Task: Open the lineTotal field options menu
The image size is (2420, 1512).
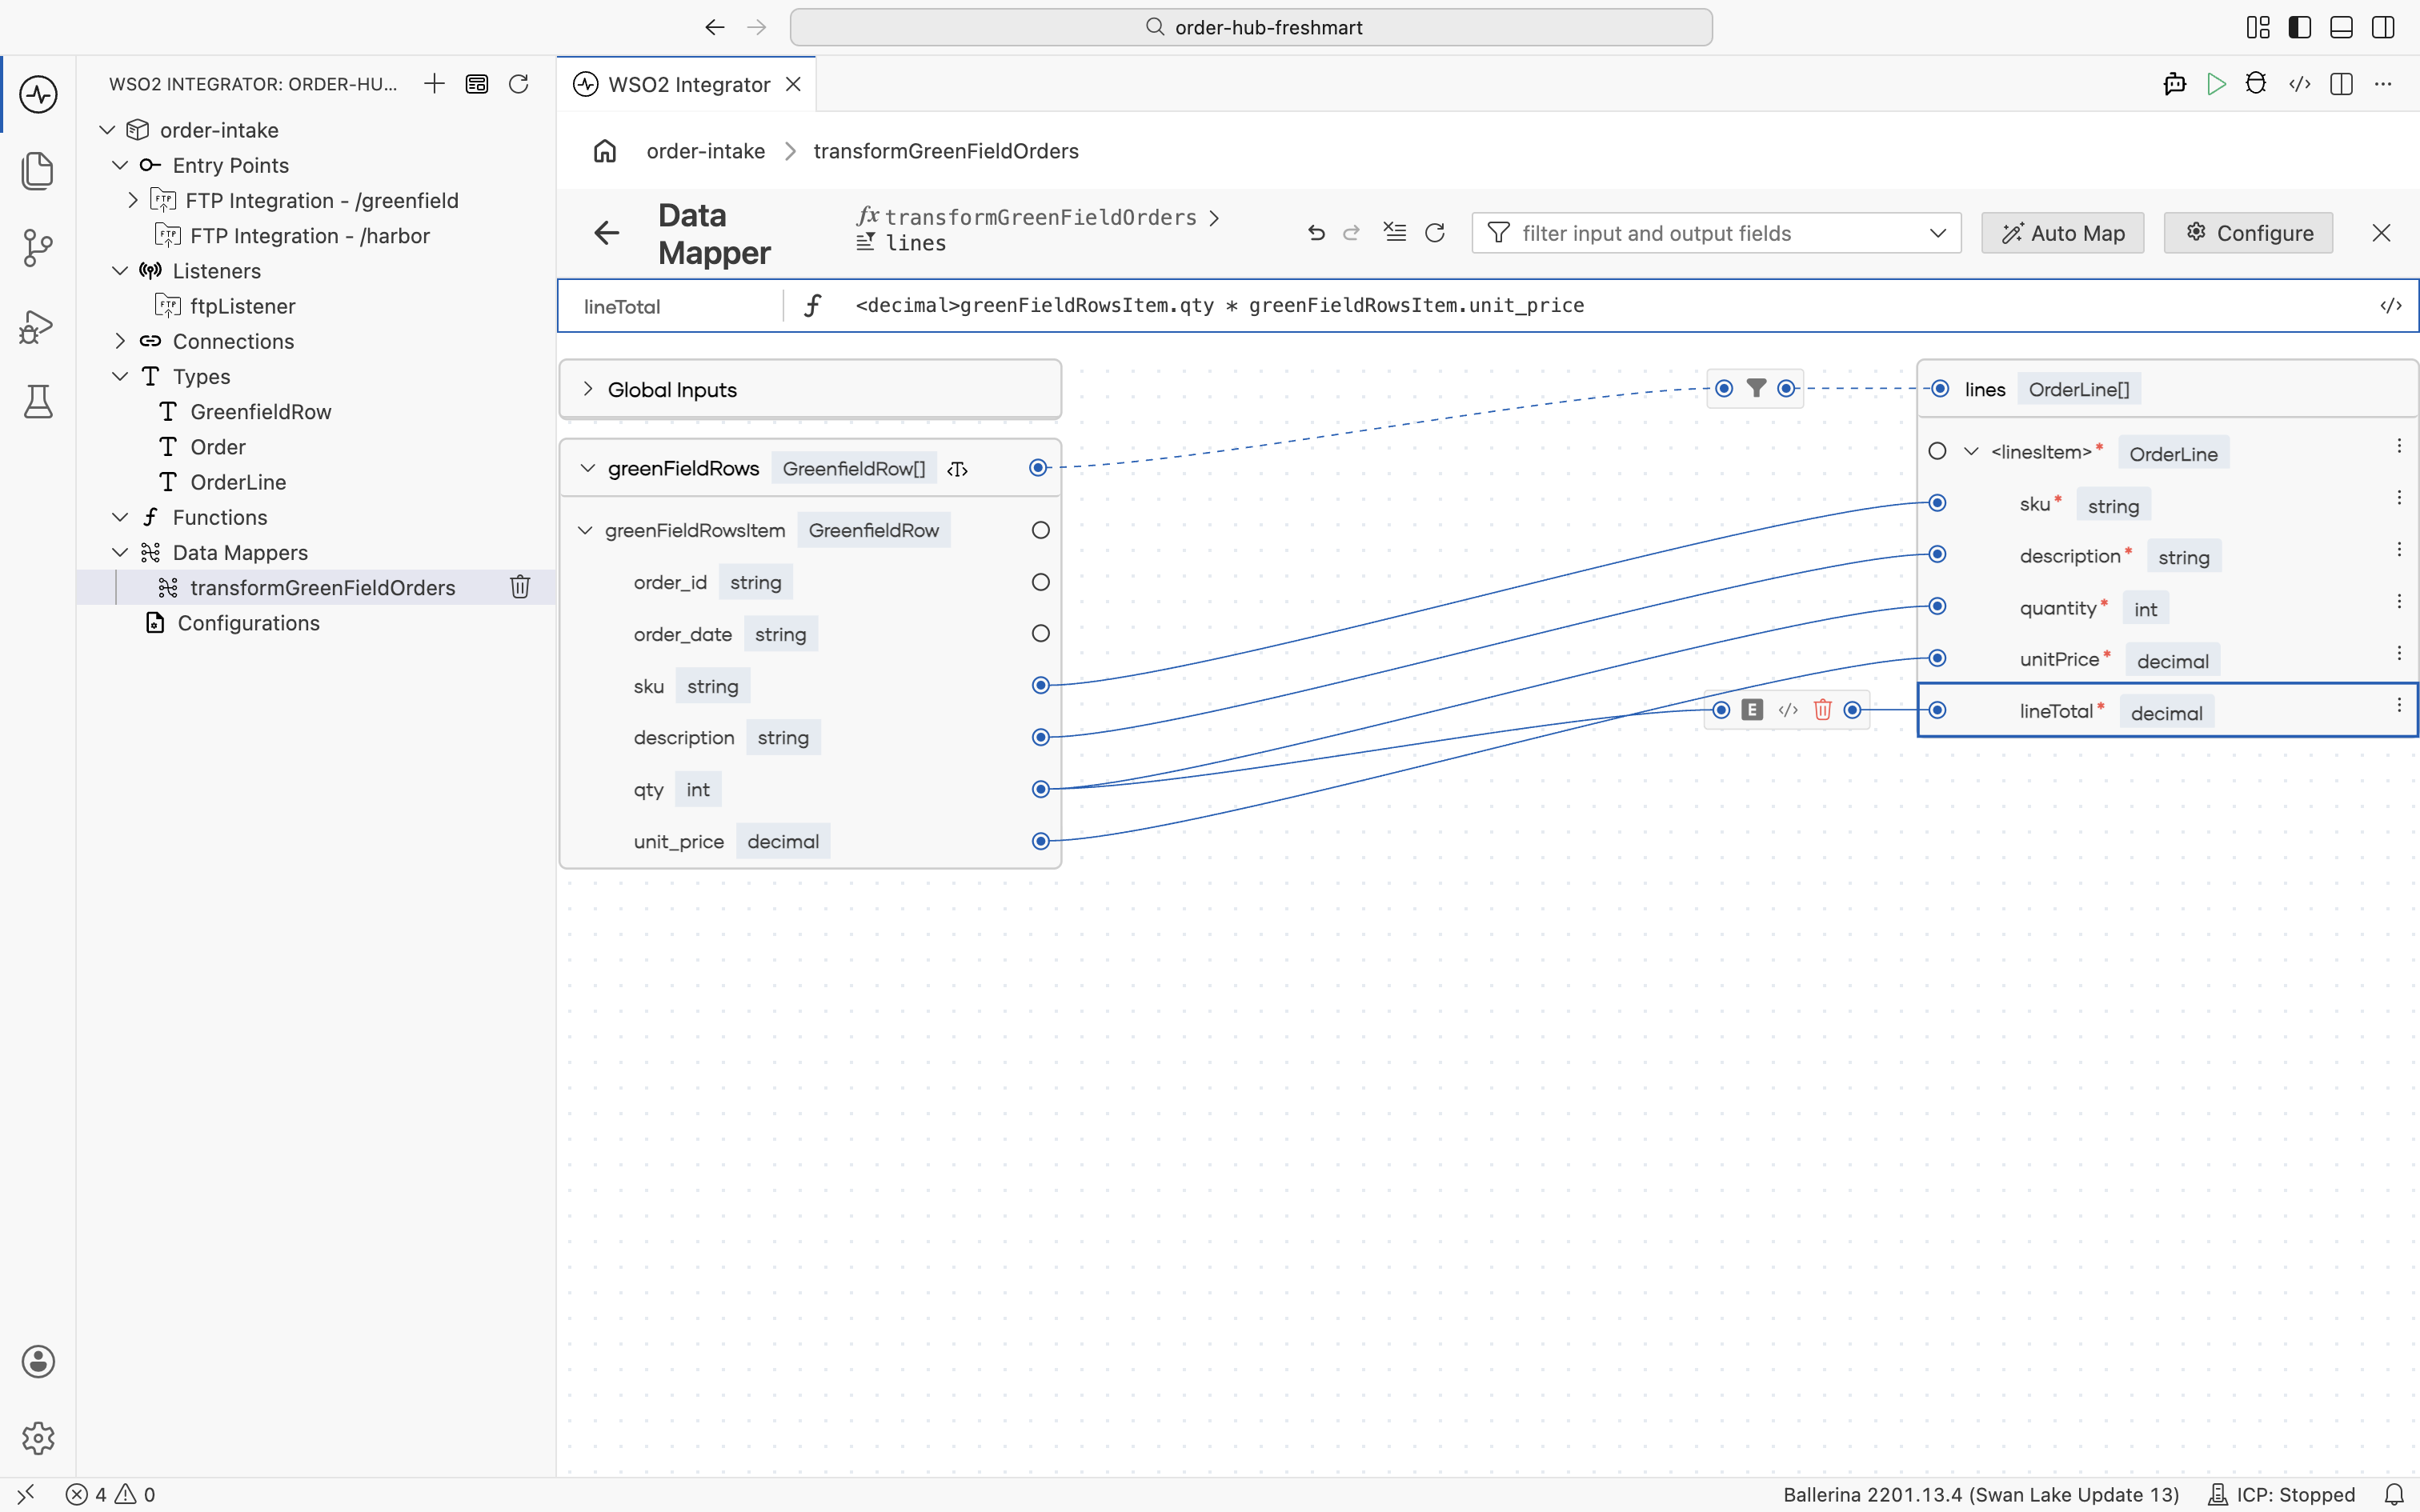Action: 2399,706
